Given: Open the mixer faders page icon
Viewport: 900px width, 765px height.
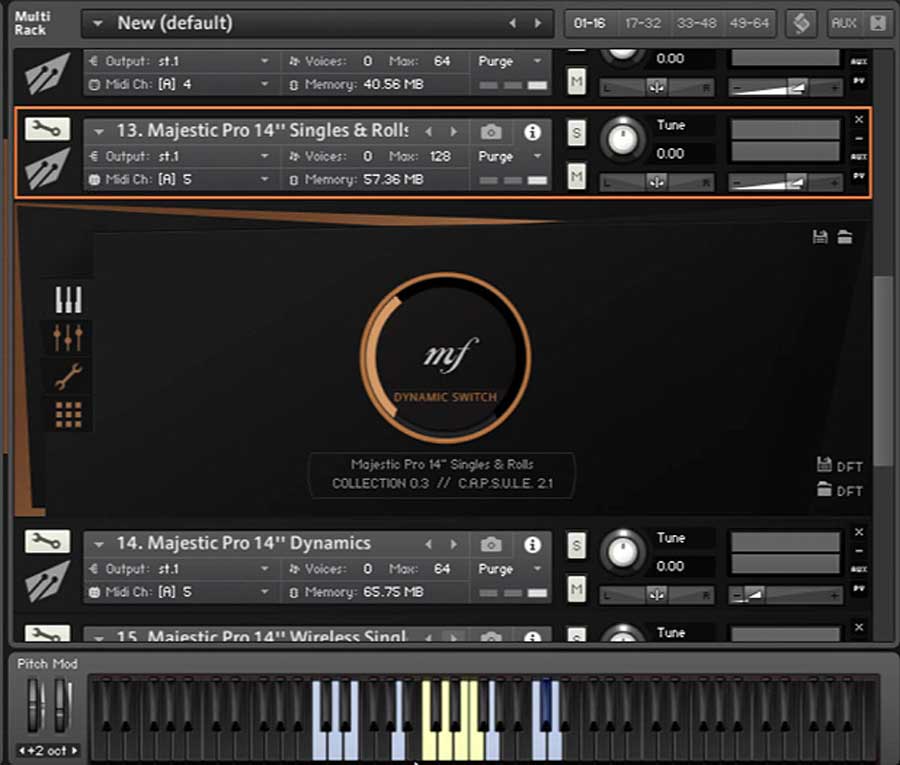Looking at the screenshot, I should [x=68, y=337].
